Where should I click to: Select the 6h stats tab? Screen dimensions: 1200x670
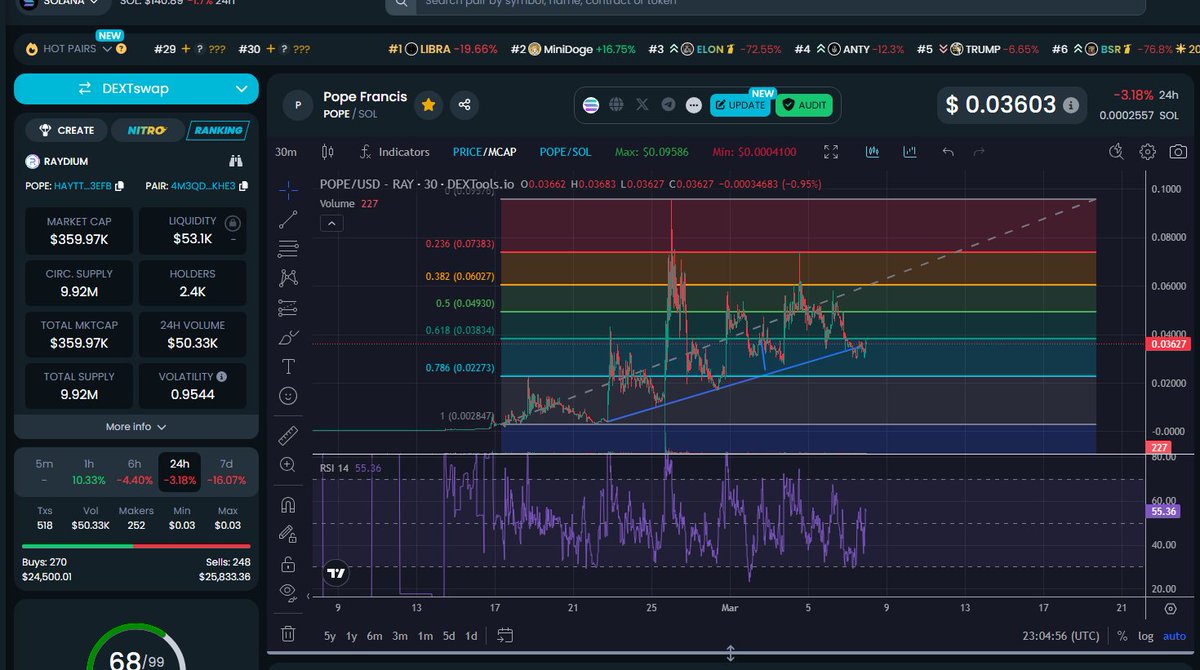(134, 472)
